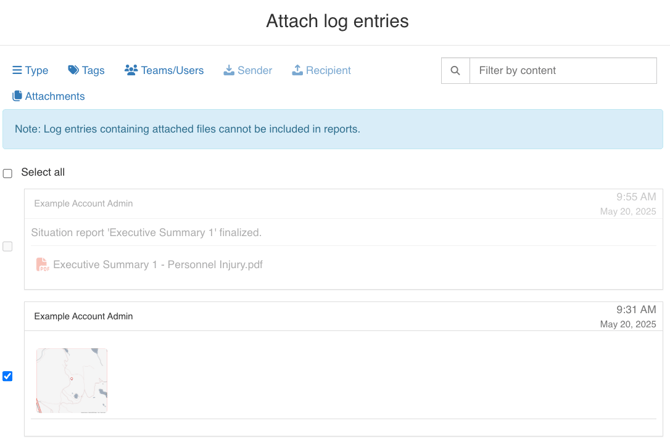670x442 pixels.
Task: Expand the Teams/Users filter text label
Action: click(x=172, y=71)
